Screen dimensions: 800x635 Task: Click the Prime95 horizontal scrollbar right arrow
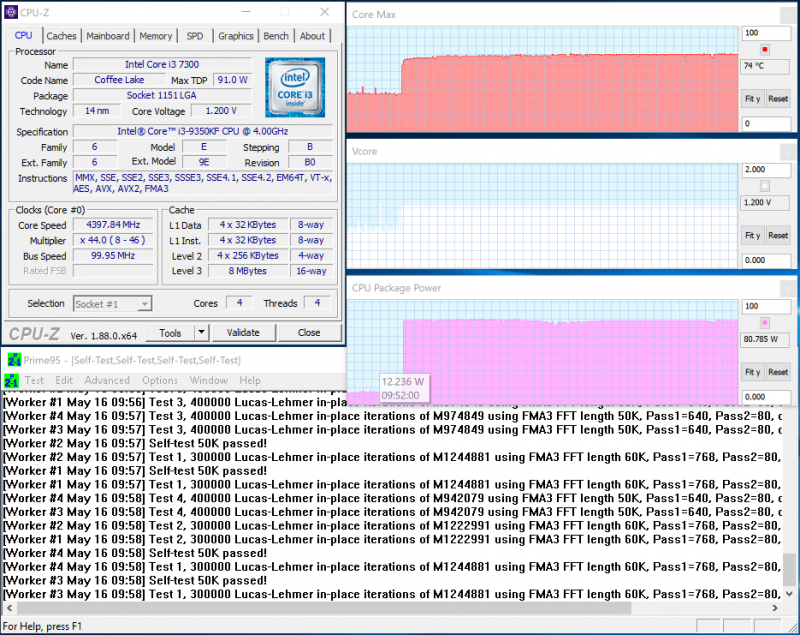774,608
